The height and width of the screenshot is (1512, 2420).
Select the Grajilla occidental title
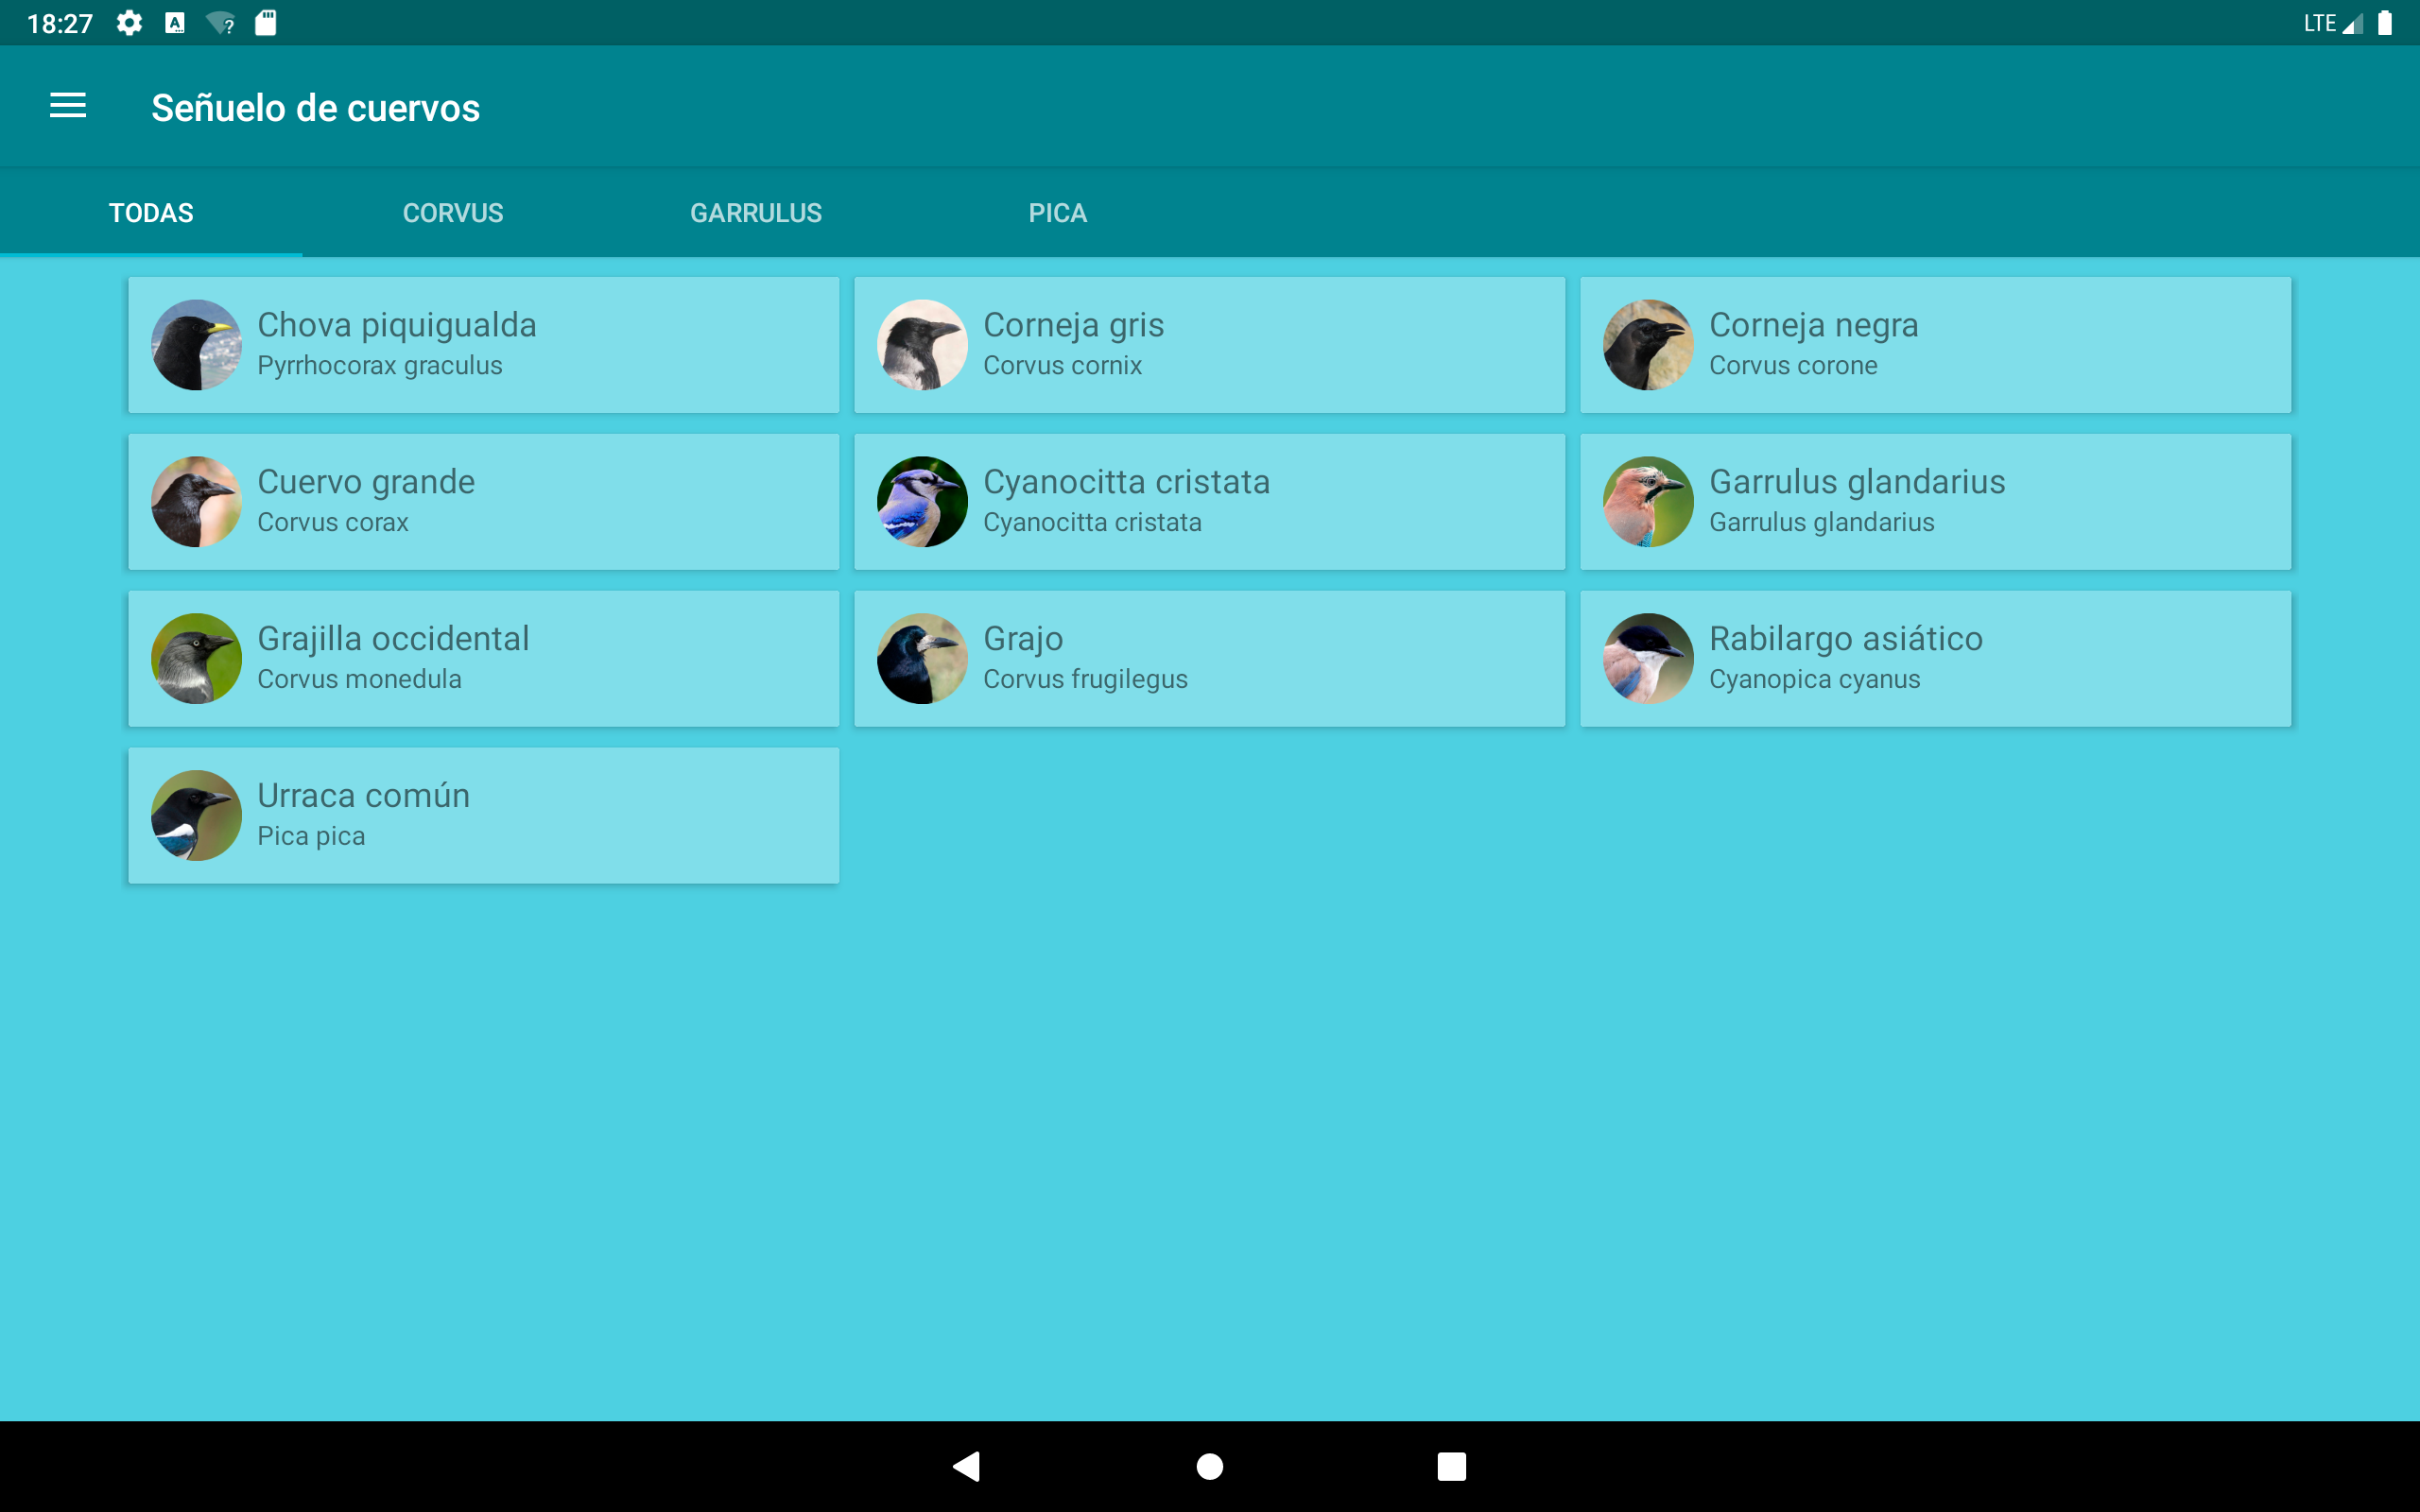tap(393, 639)
